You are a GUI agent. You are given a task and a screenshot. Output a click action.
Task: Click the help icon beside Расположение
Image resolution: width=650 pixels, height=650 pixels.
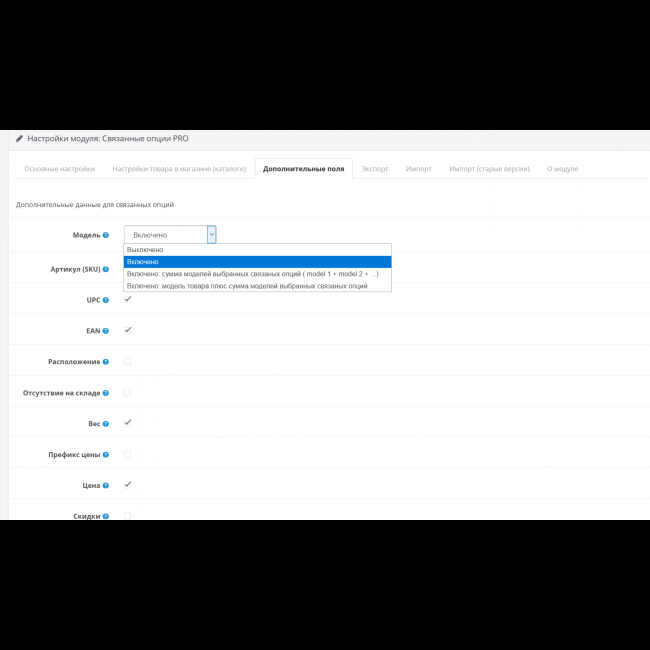106,361
